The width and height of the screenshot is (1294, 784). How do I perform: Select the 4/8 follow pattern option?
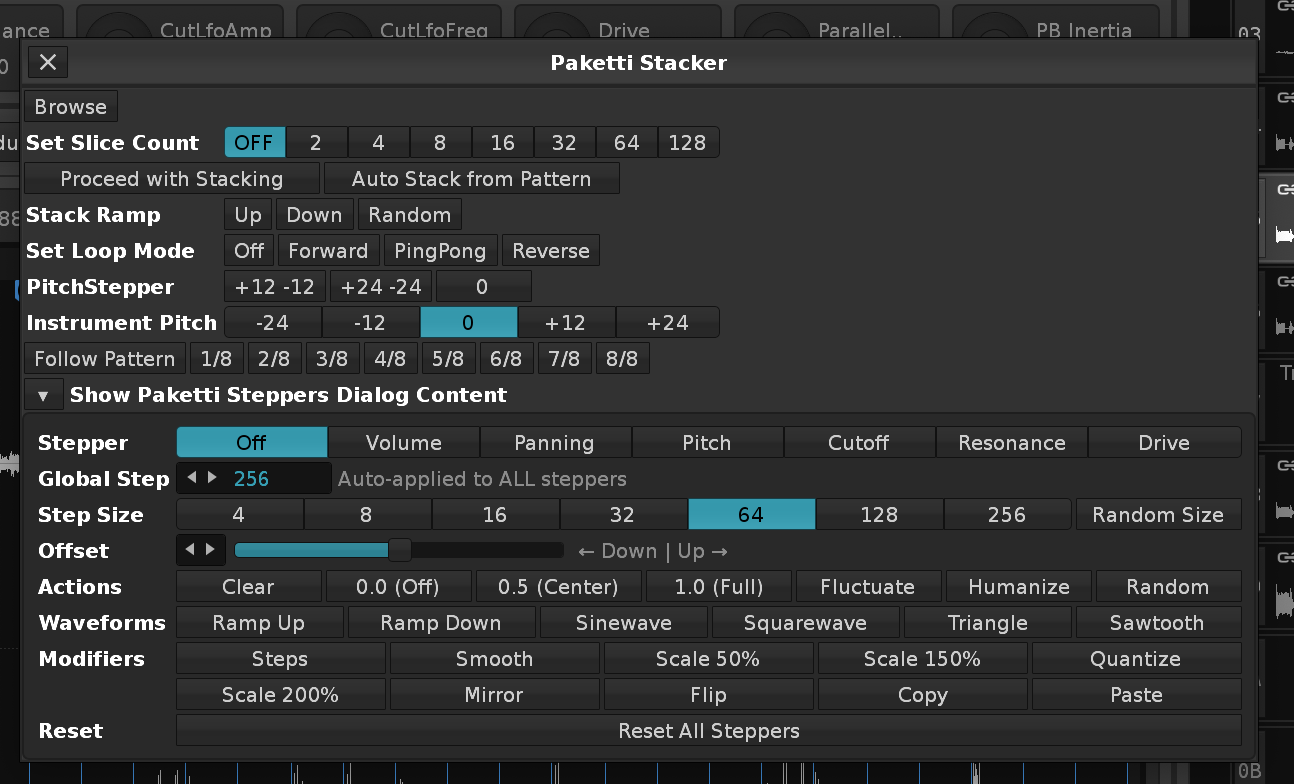pos(390,359)
